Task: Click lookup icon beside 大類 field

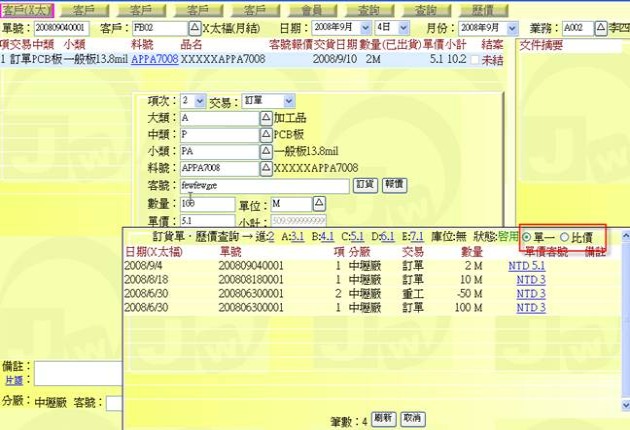Action: point(266,117)
